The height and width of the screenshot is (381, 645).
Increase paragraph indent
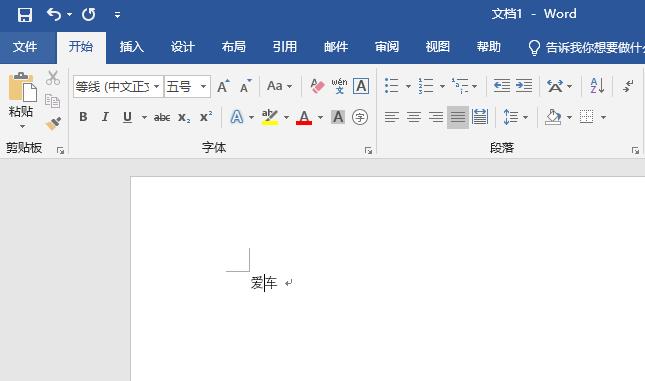[524, 86]
